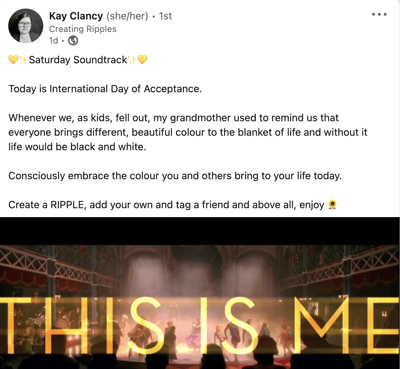The height and width of the screenshot is (369, 400).
Task: Click the black letterbox bar above the video
Action: (200, 231)
